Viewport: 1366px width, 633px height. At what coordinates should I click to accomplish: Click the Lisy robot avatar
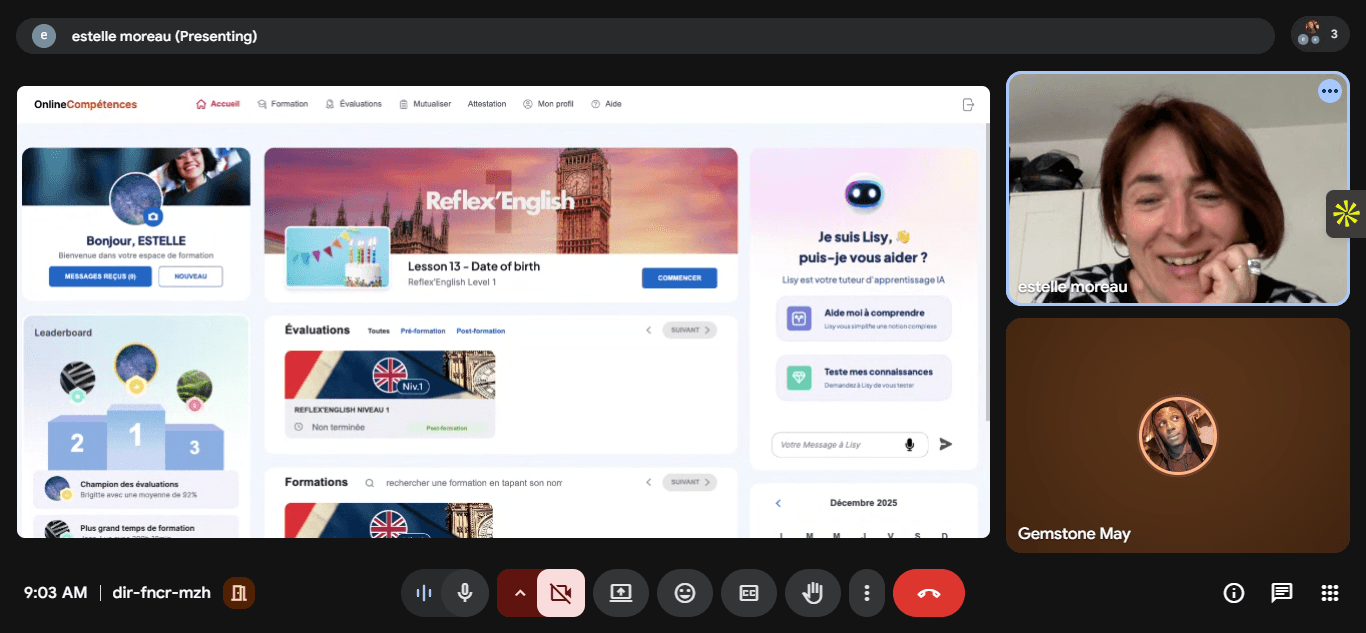pos(863,193)
